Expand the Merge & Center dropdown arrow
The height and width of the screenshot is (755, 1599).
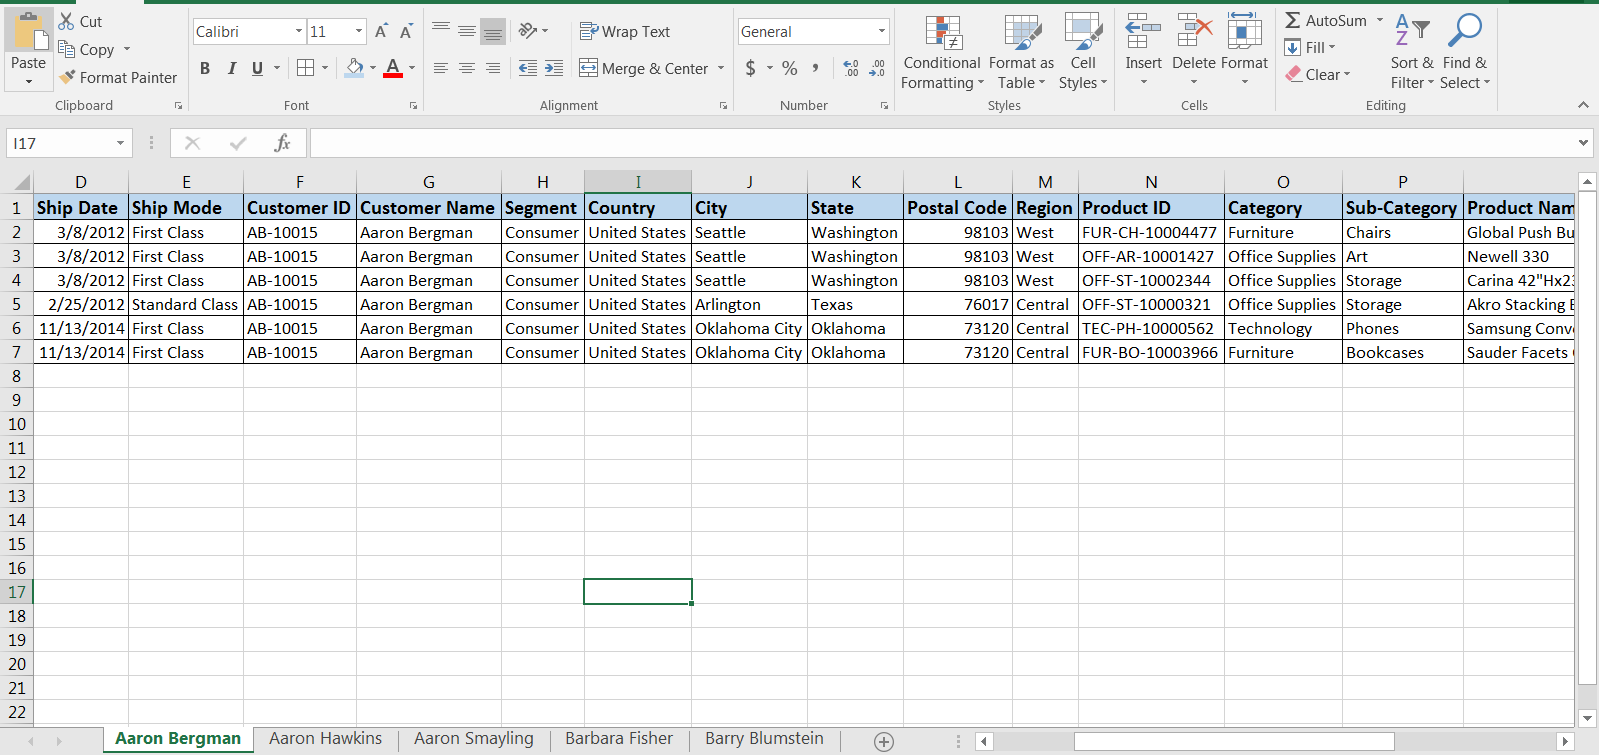click(x=721, y=69)
